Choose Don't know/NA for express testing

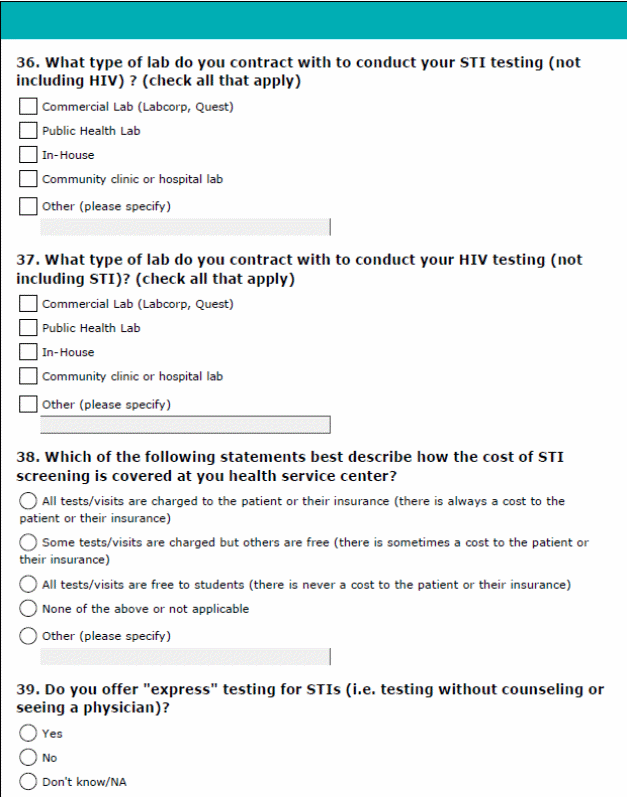coord(29,782)
